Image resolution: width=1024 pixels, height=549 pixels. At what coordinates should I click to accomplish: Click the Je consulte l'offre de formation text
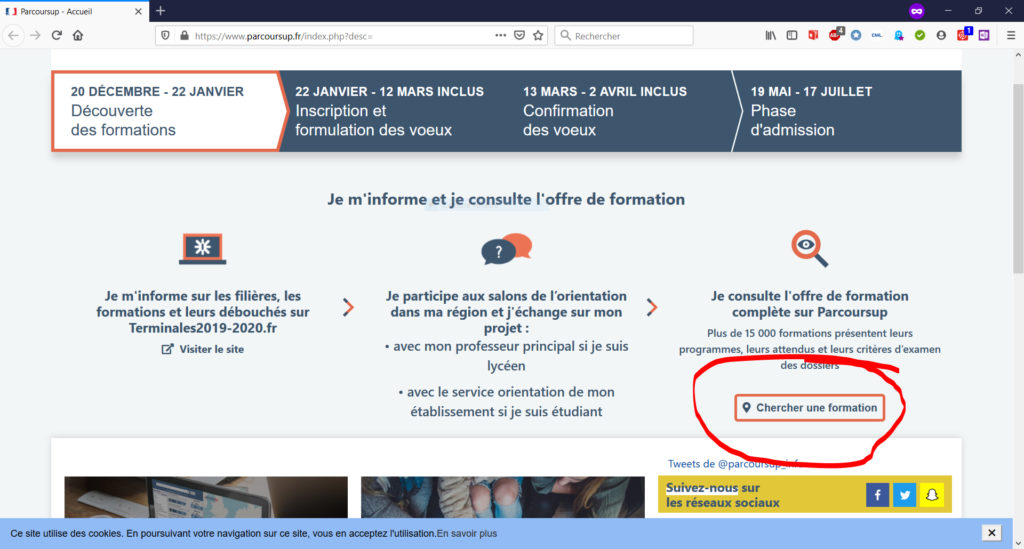pos(810,304)
